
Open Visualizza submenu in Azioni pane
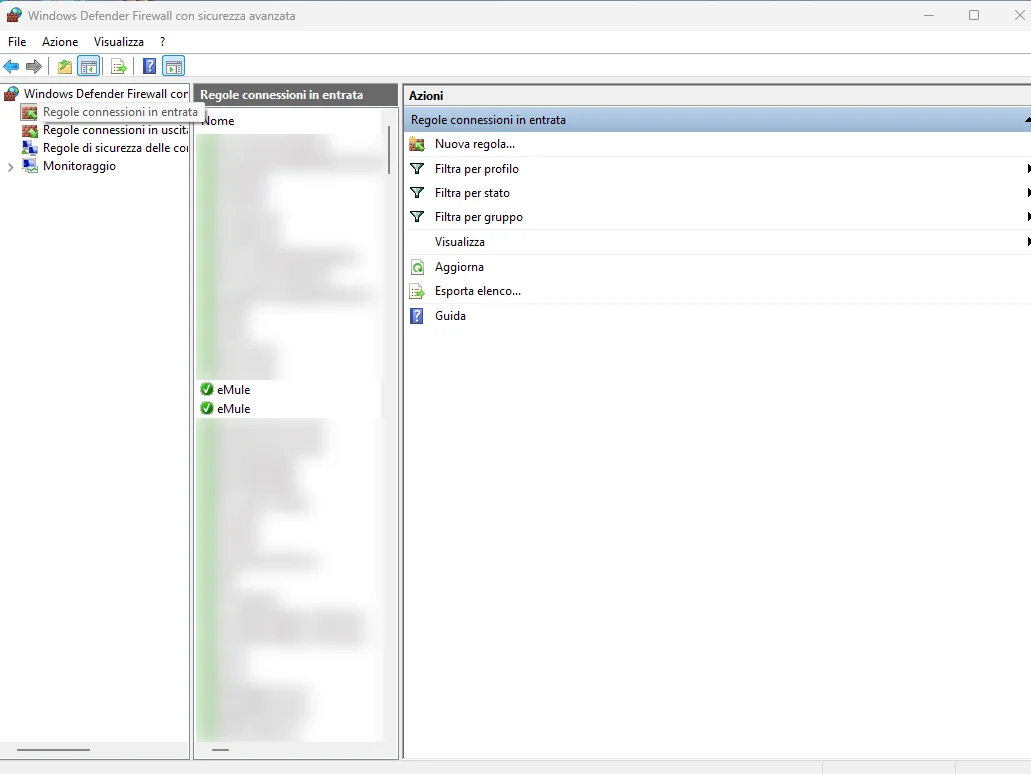click(x=460, y=242)
